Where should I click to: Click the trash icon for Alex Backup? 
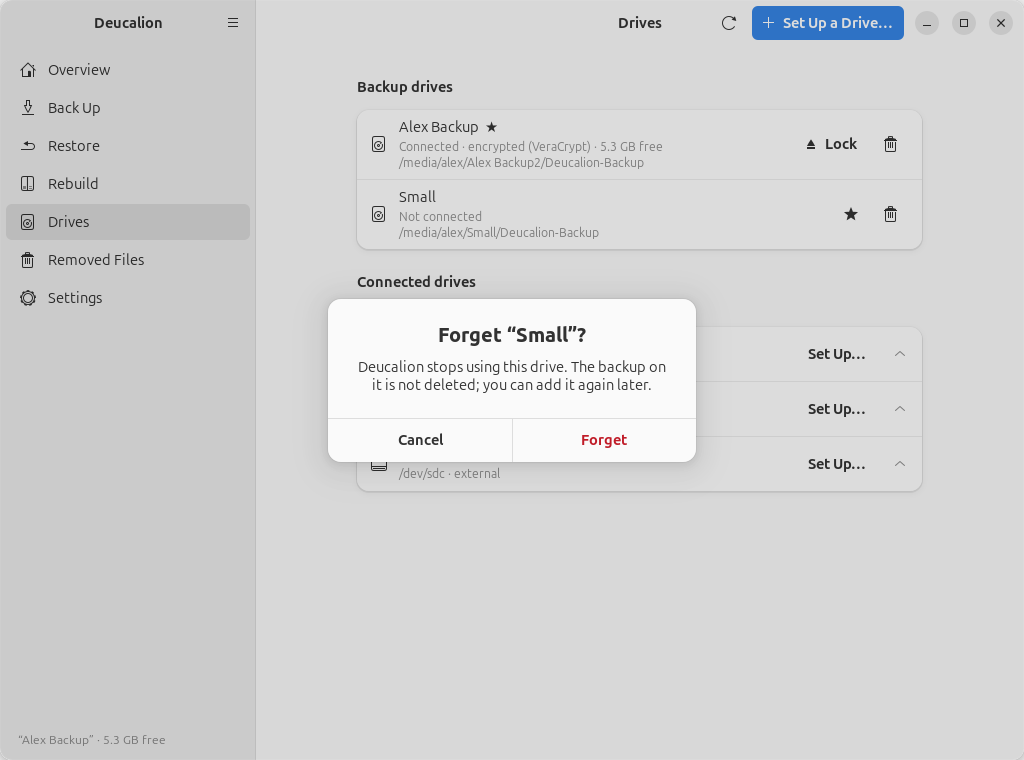coord(890,144)
